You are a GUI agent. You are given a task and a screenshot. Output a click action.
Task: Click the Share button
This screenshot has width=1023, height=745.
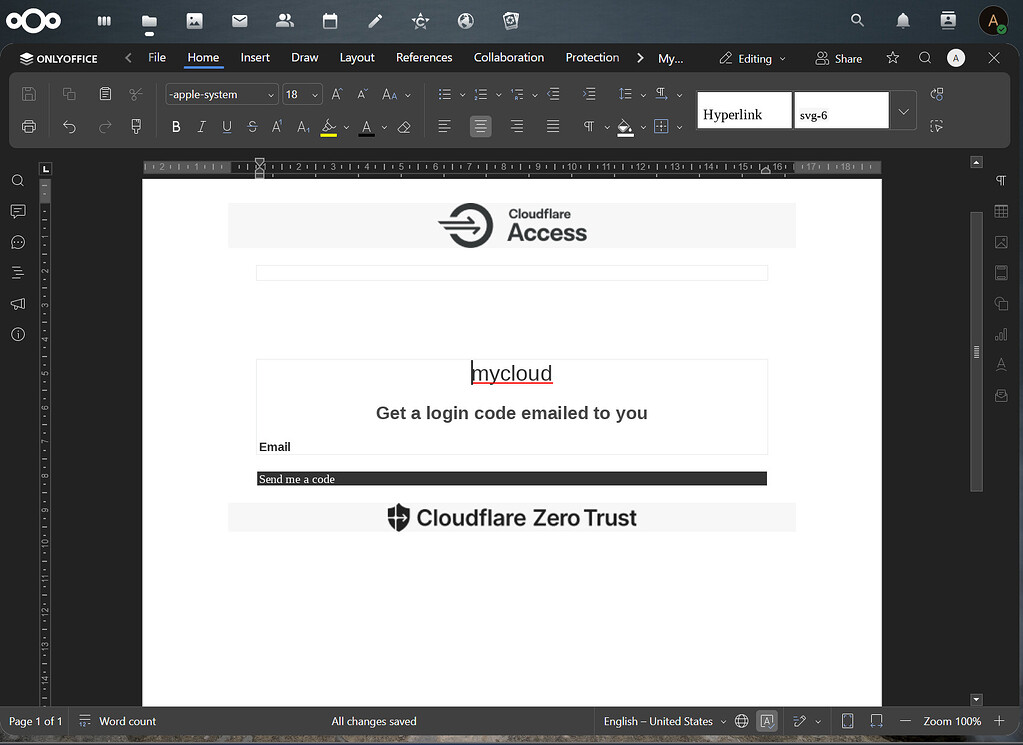pyautogui.click(x=839, y=59)
